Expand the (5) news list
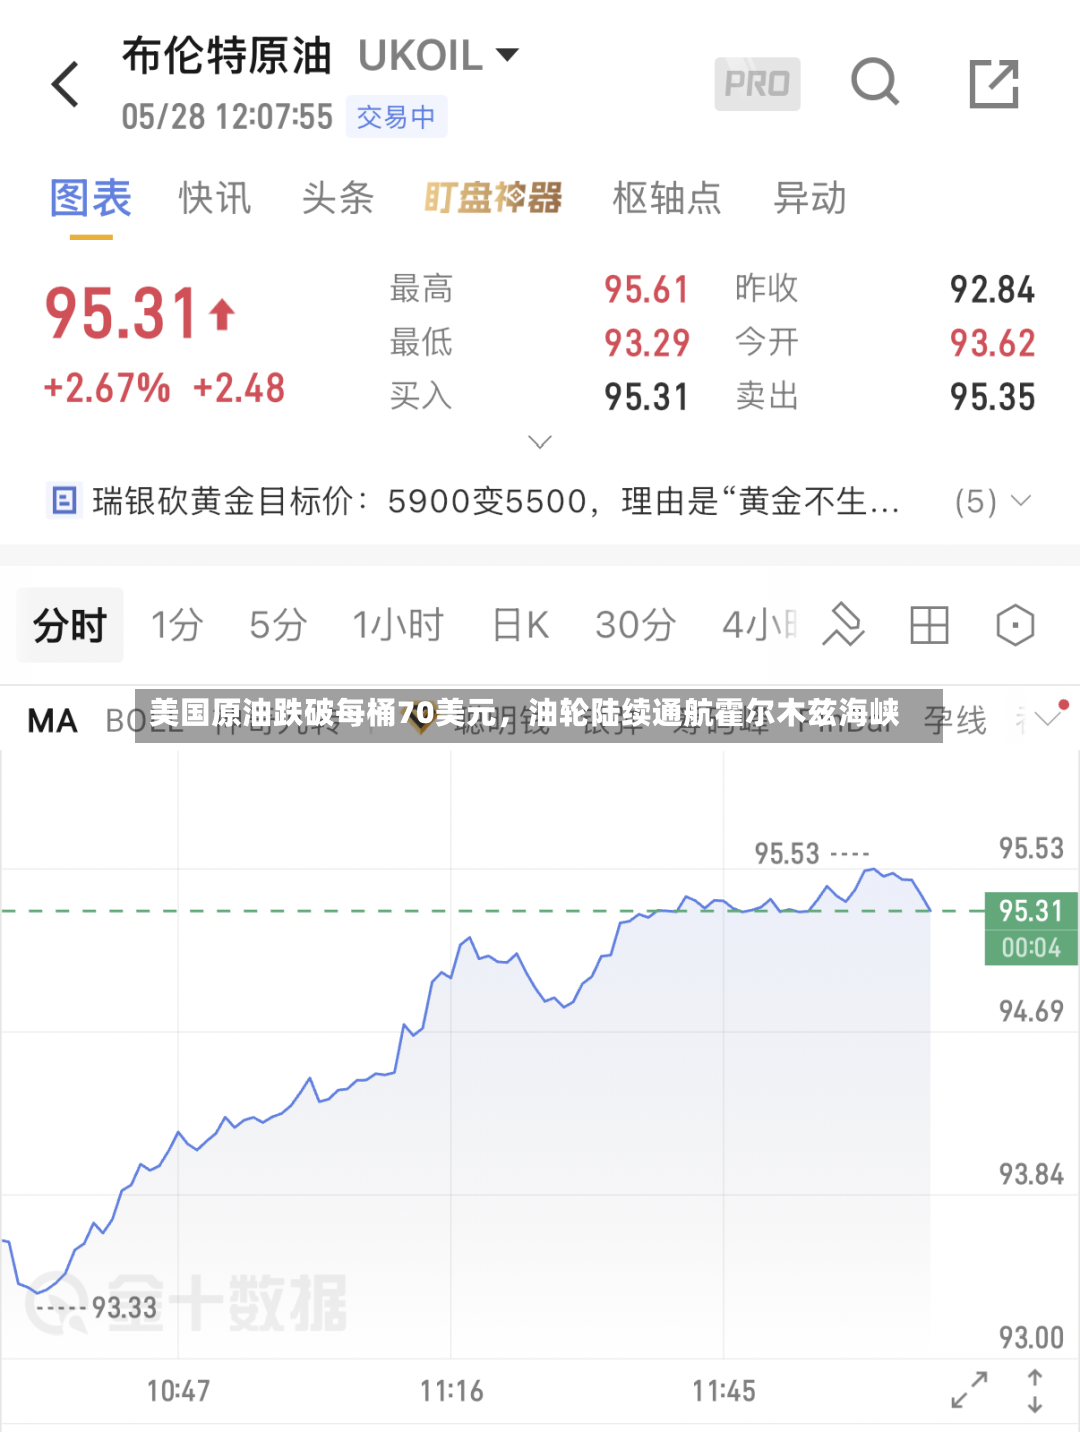1080x1432 pixels. (x=993, y=501)
